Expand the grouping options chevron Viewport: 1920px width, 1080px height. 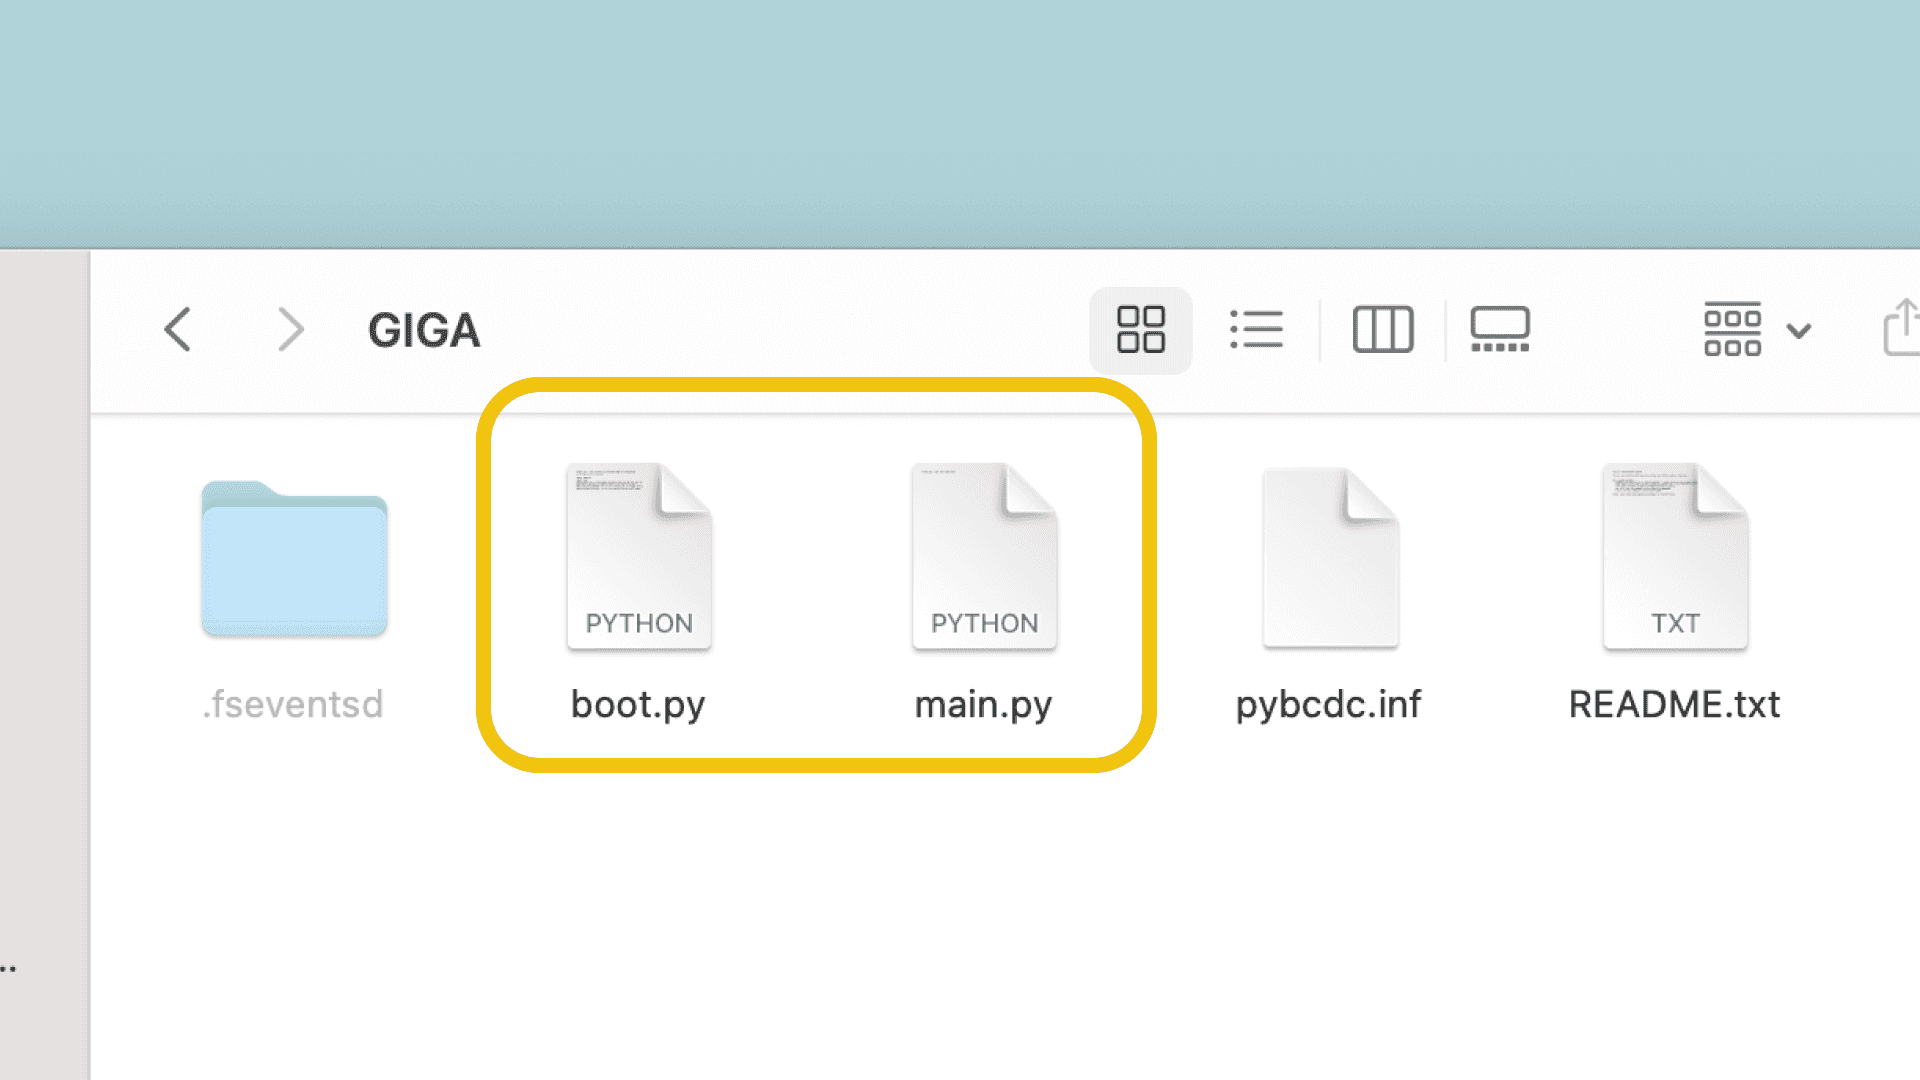pyautogui.click(x=1799, y=331)
